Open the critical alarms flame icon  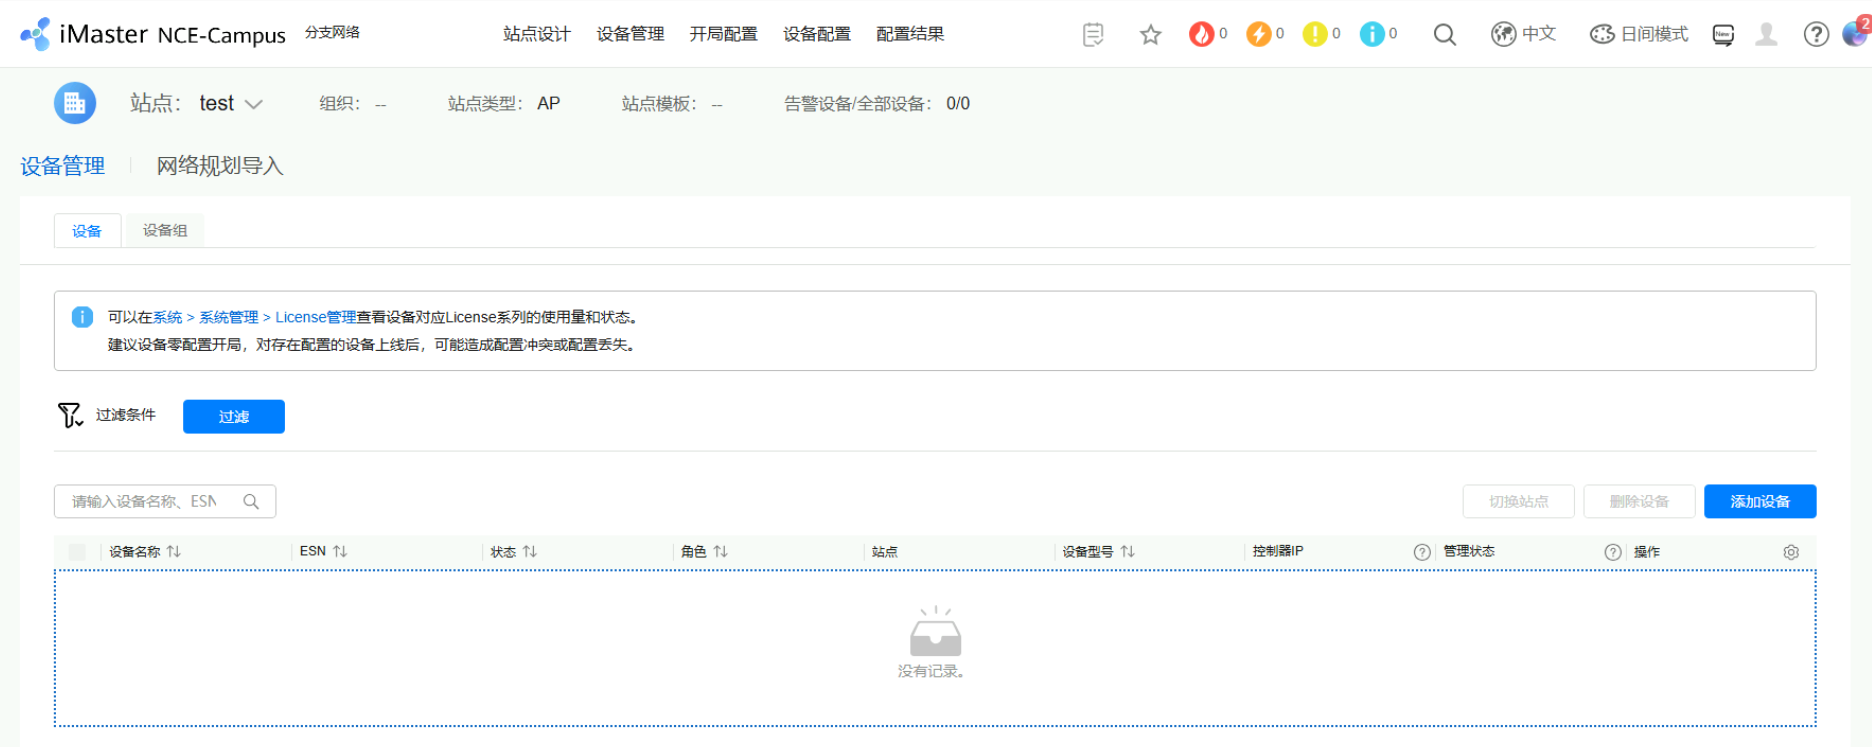pyautogui.click(x=1201, y=34)
